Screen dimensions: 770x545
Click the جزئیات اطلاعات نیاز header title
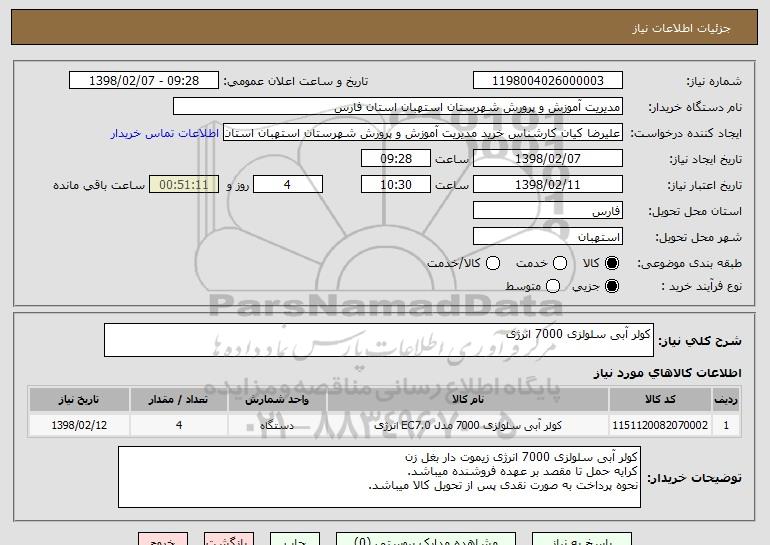point(682,28)
